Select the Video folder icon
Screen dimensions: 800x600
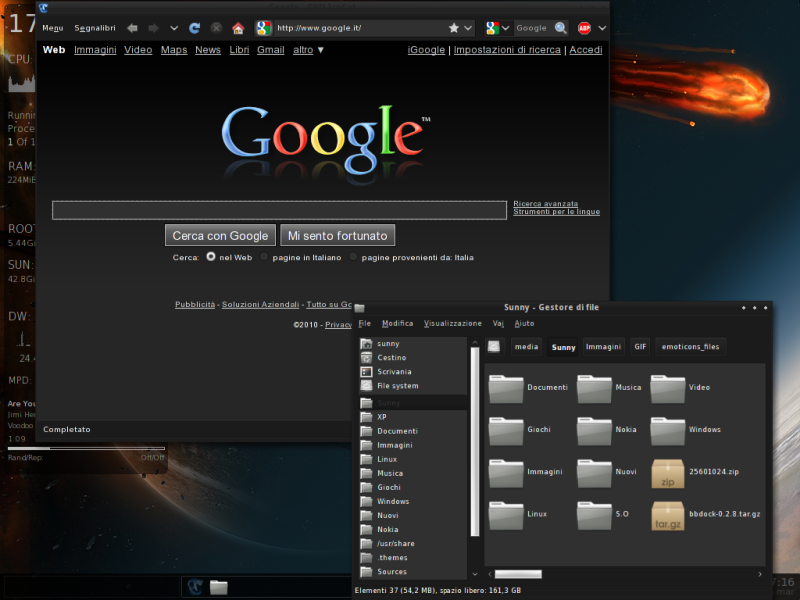point(668,389)
